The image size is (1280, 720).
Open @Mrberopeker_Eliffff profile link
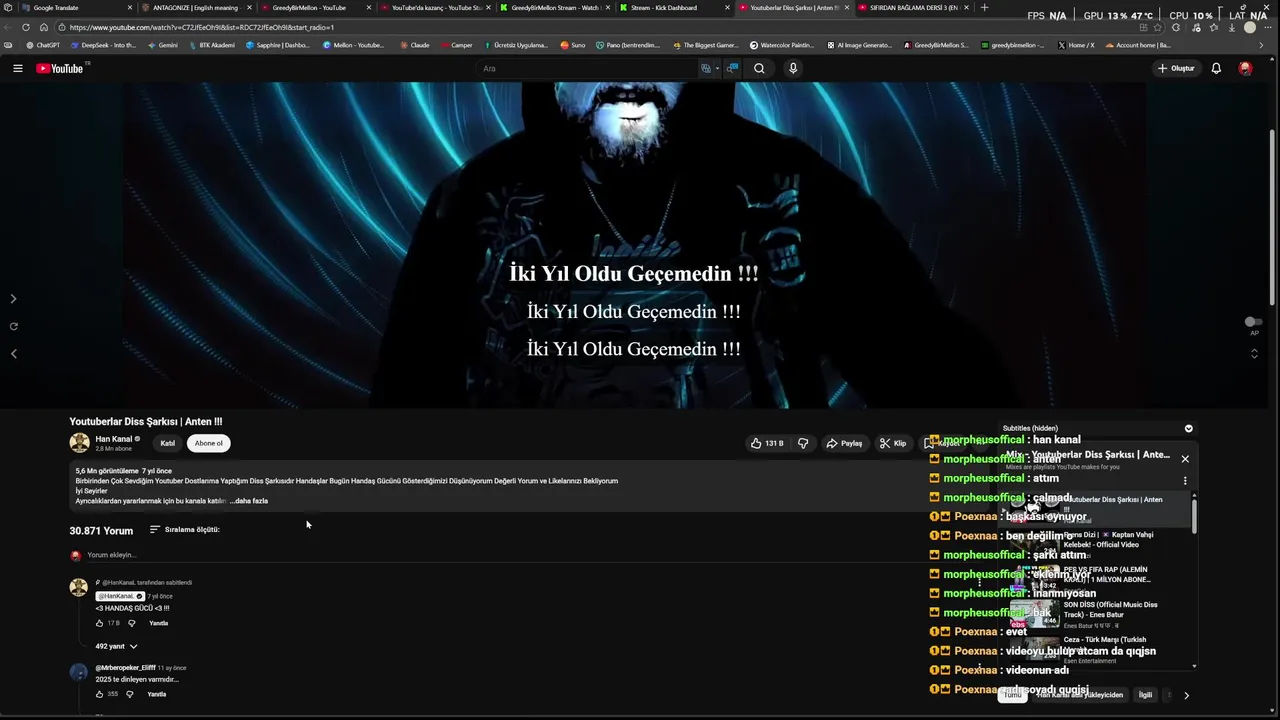tap(125, 668)
